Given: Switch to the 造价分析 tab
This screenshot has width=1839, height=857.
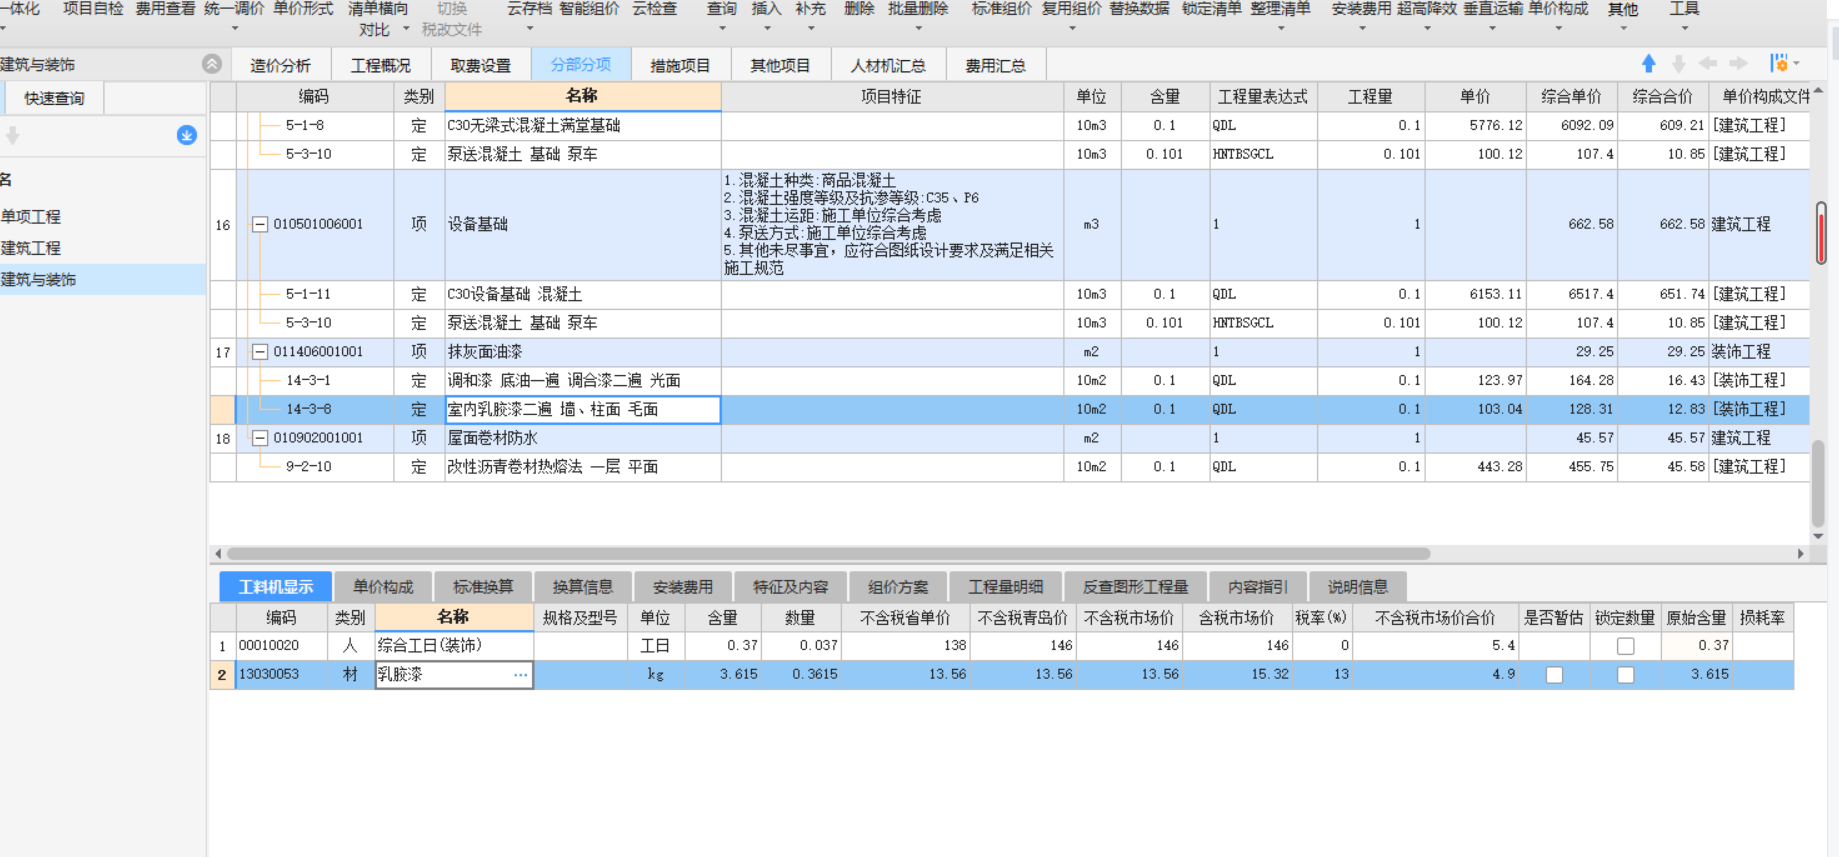Looking at the screenshot, I should [280, 65].
